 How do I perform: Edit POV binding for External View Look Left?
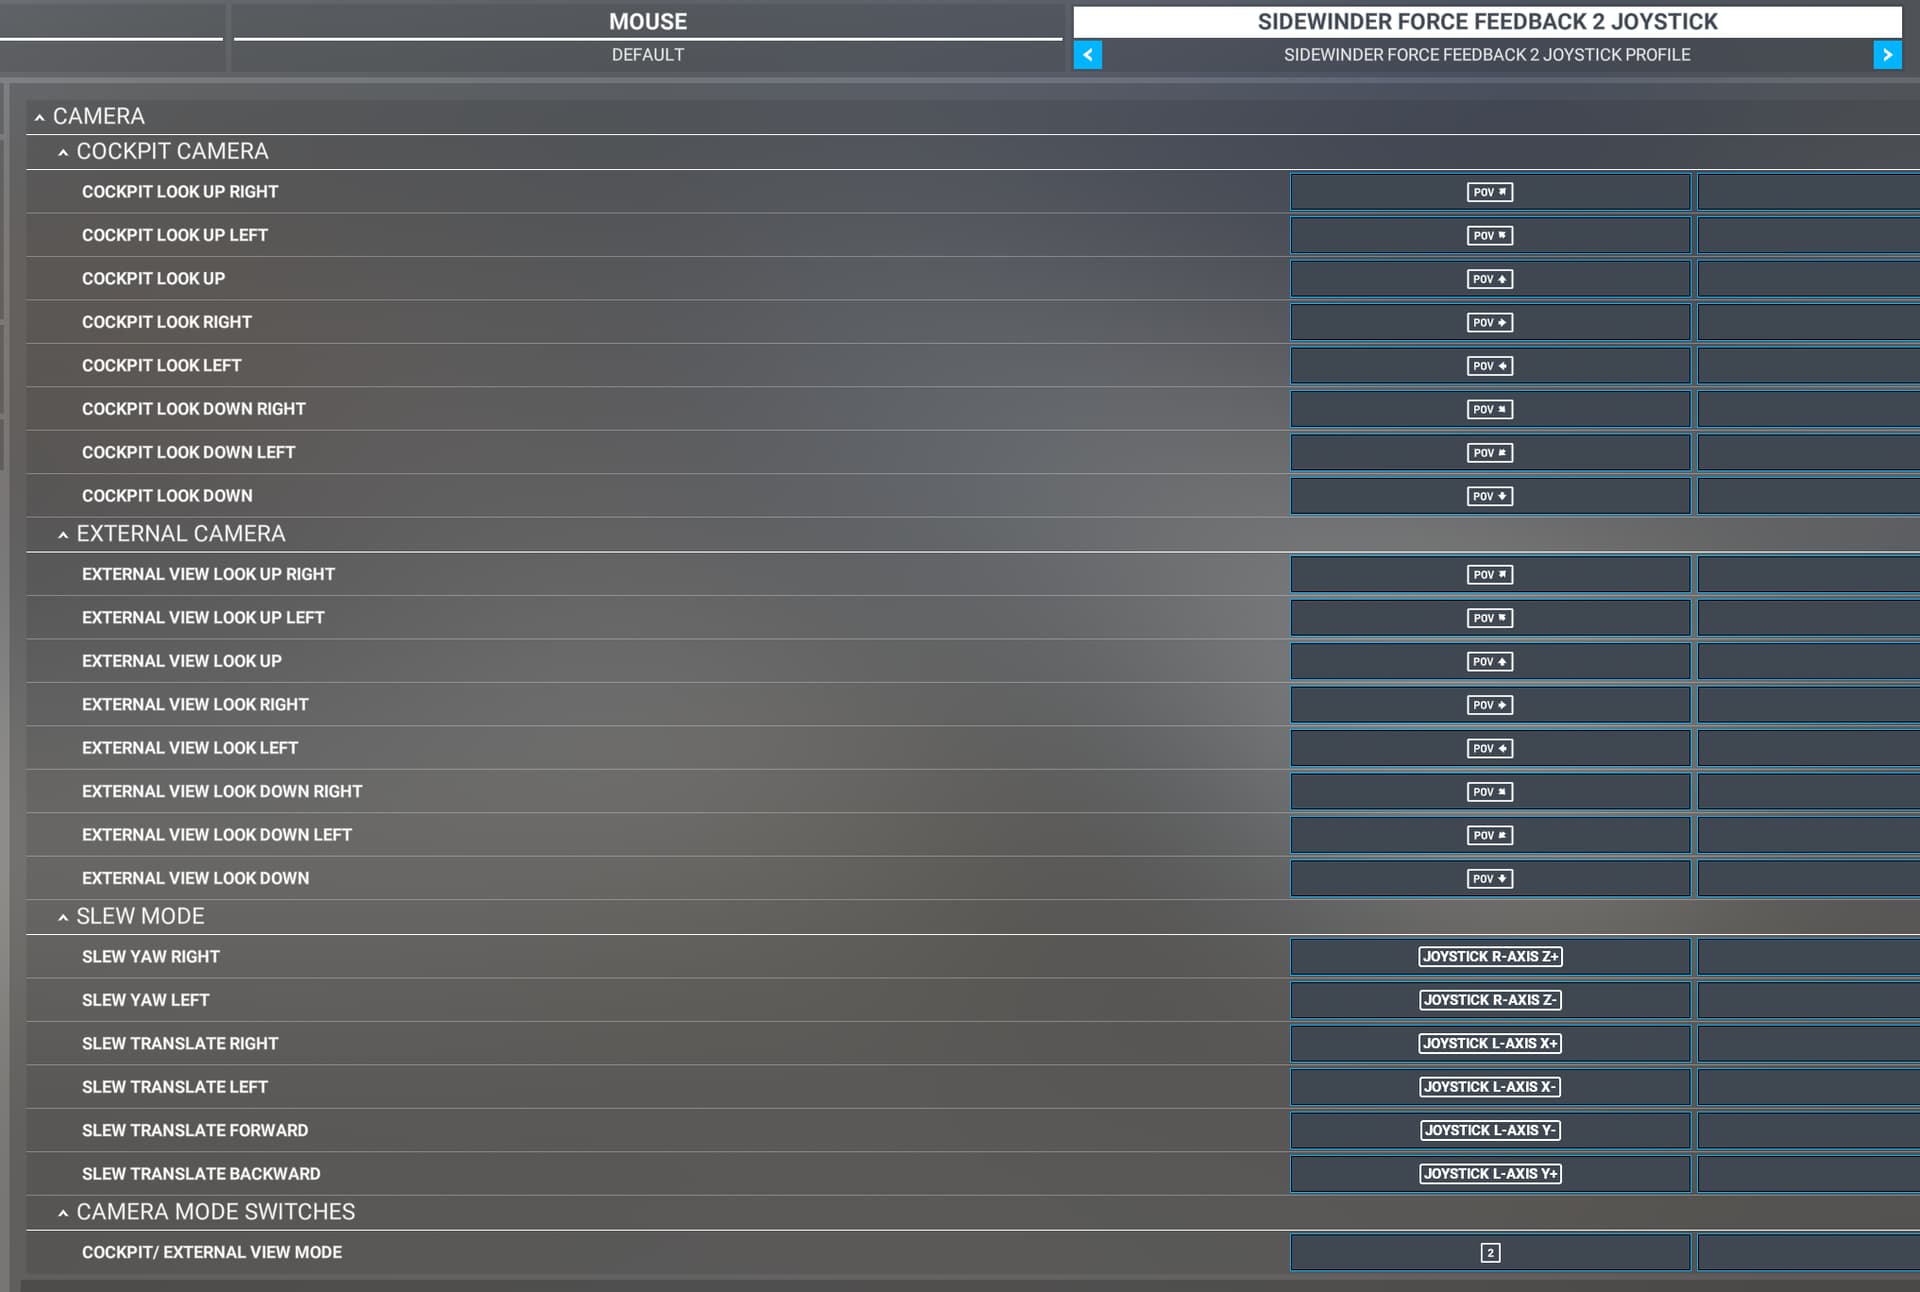click(x=1490, y=748)
